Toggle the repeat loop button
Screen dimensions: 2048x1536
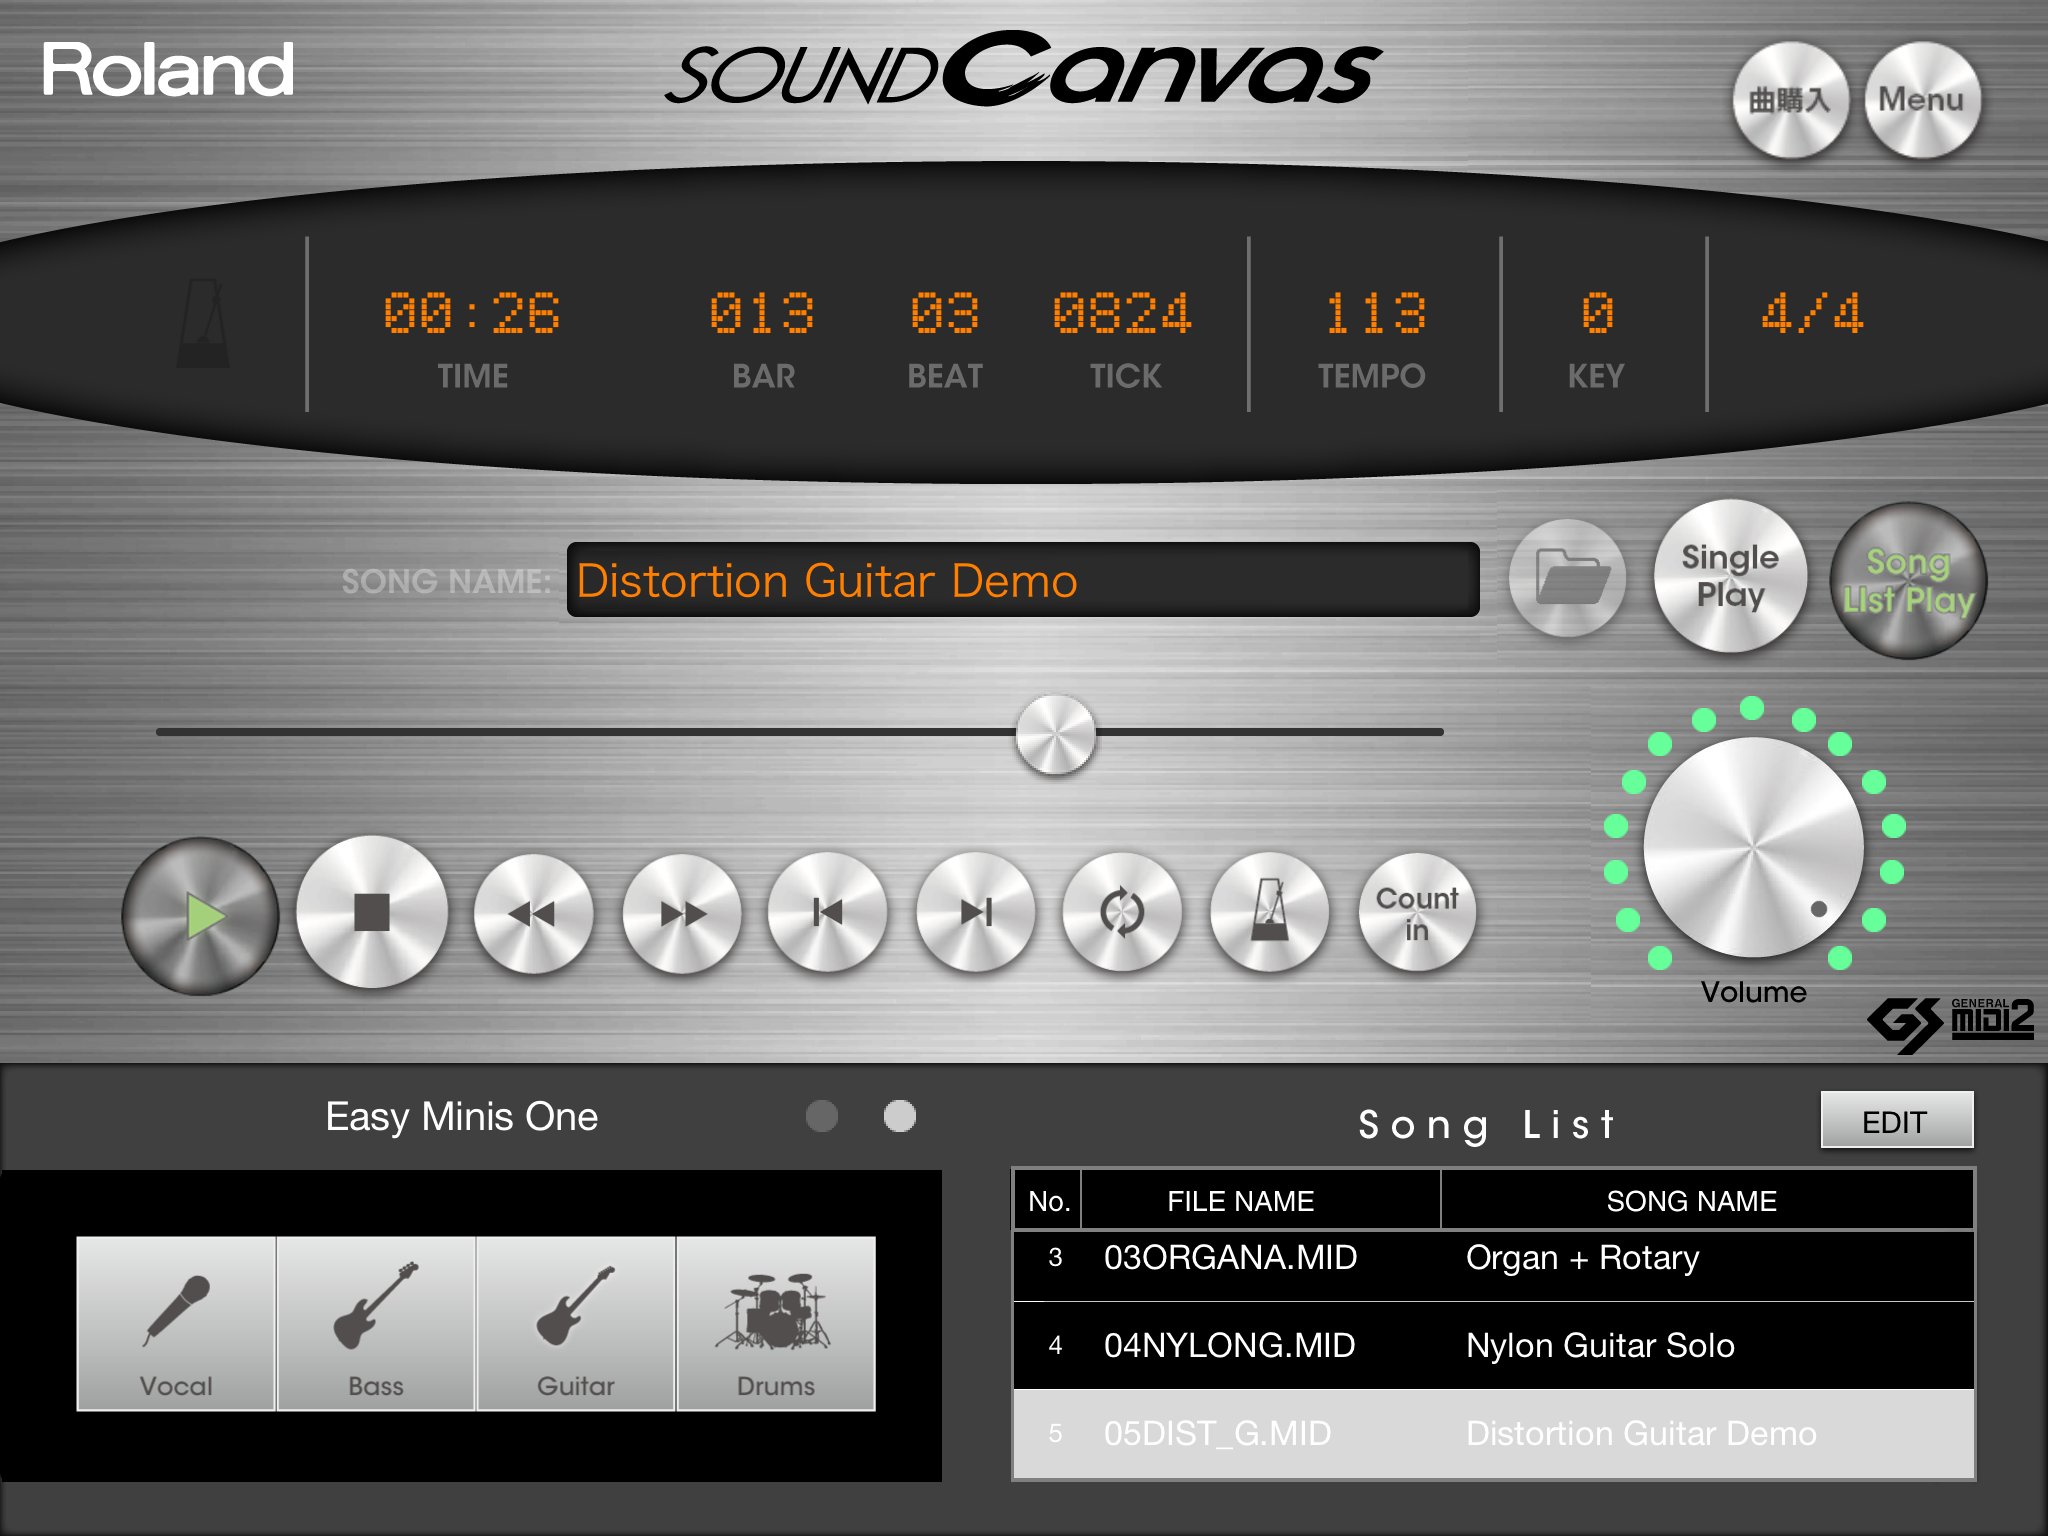(1122, 912)
